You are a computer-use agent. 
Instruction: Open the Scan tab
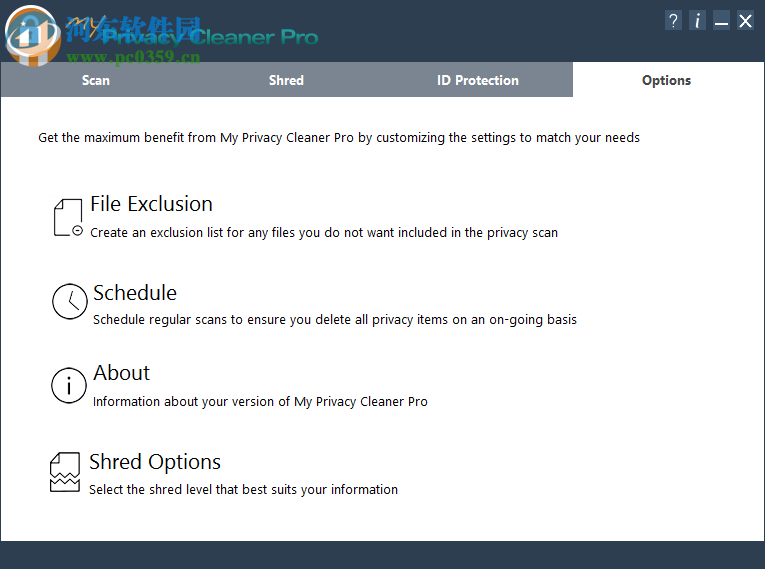96,80
